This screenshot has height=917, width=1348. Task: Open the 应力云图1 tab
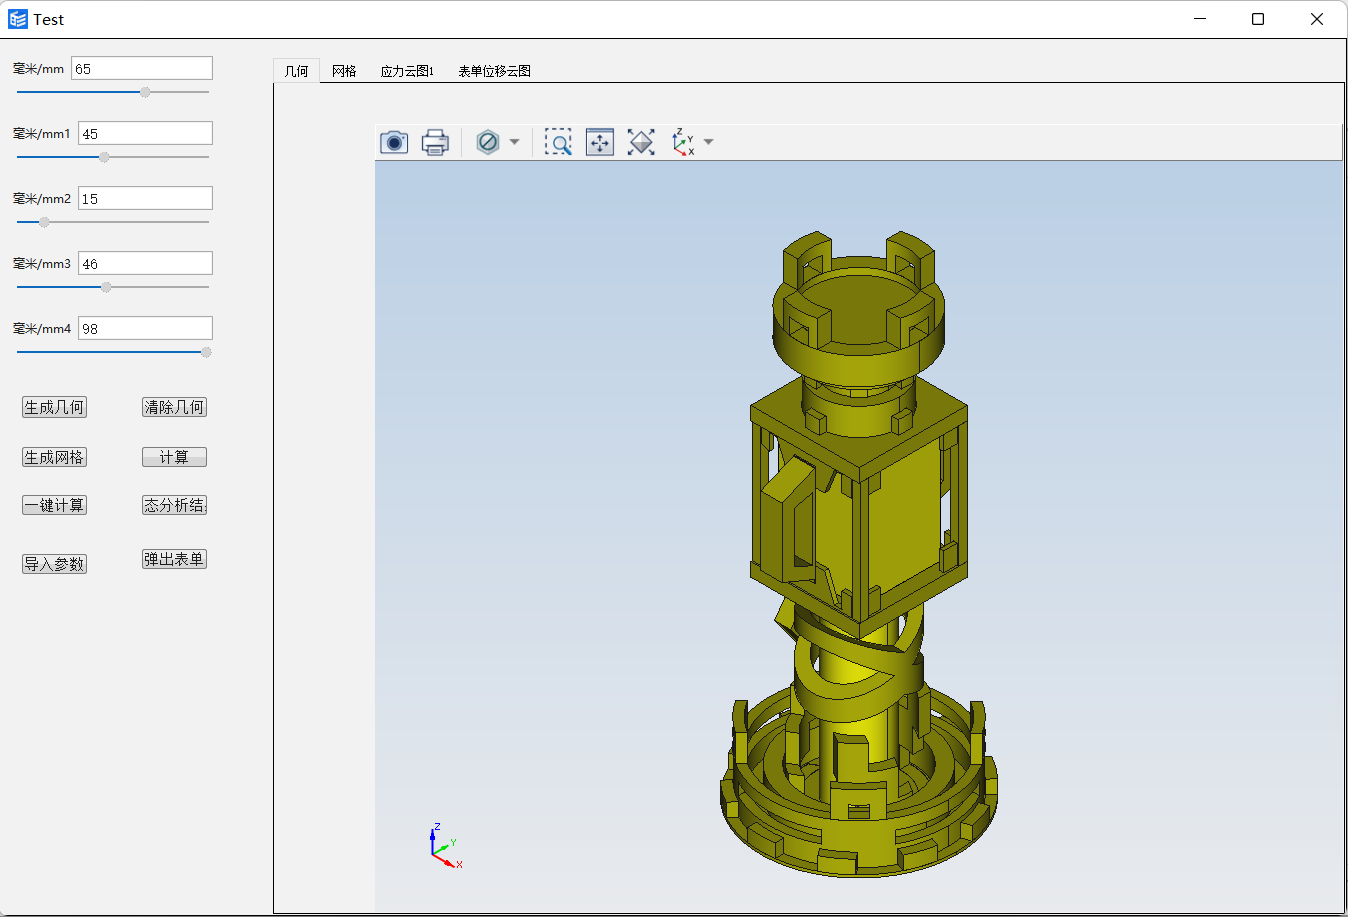407,71
